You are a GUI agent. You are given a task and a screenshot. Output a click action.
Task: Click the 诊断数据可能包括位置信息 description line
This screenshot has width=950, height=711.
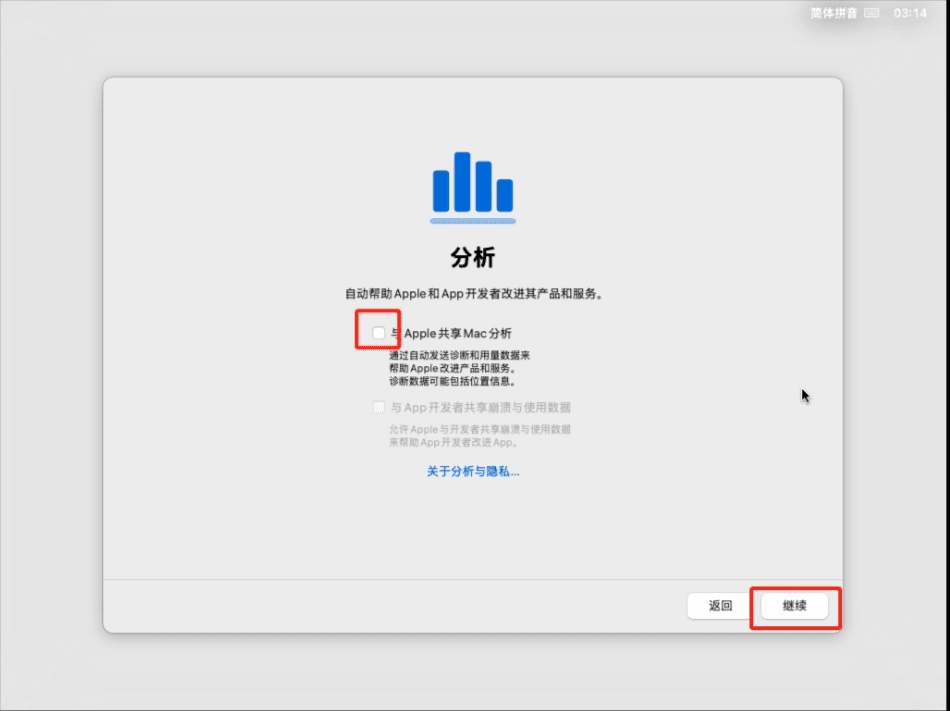coord(452,381)
